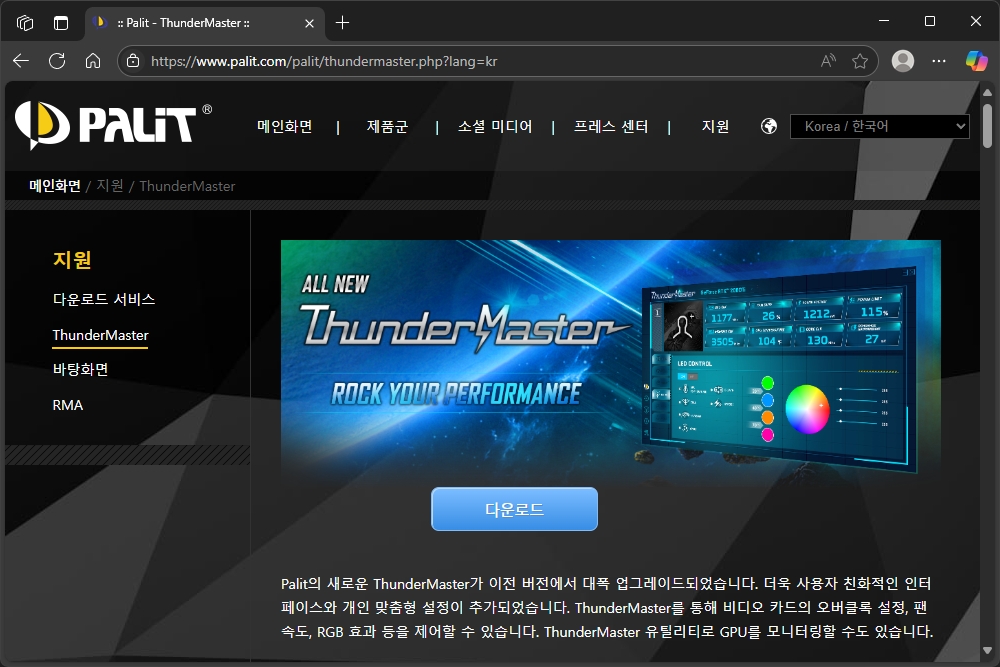
Task: Click the blue 다운로드 button
Action: click(x=515, y=509)
